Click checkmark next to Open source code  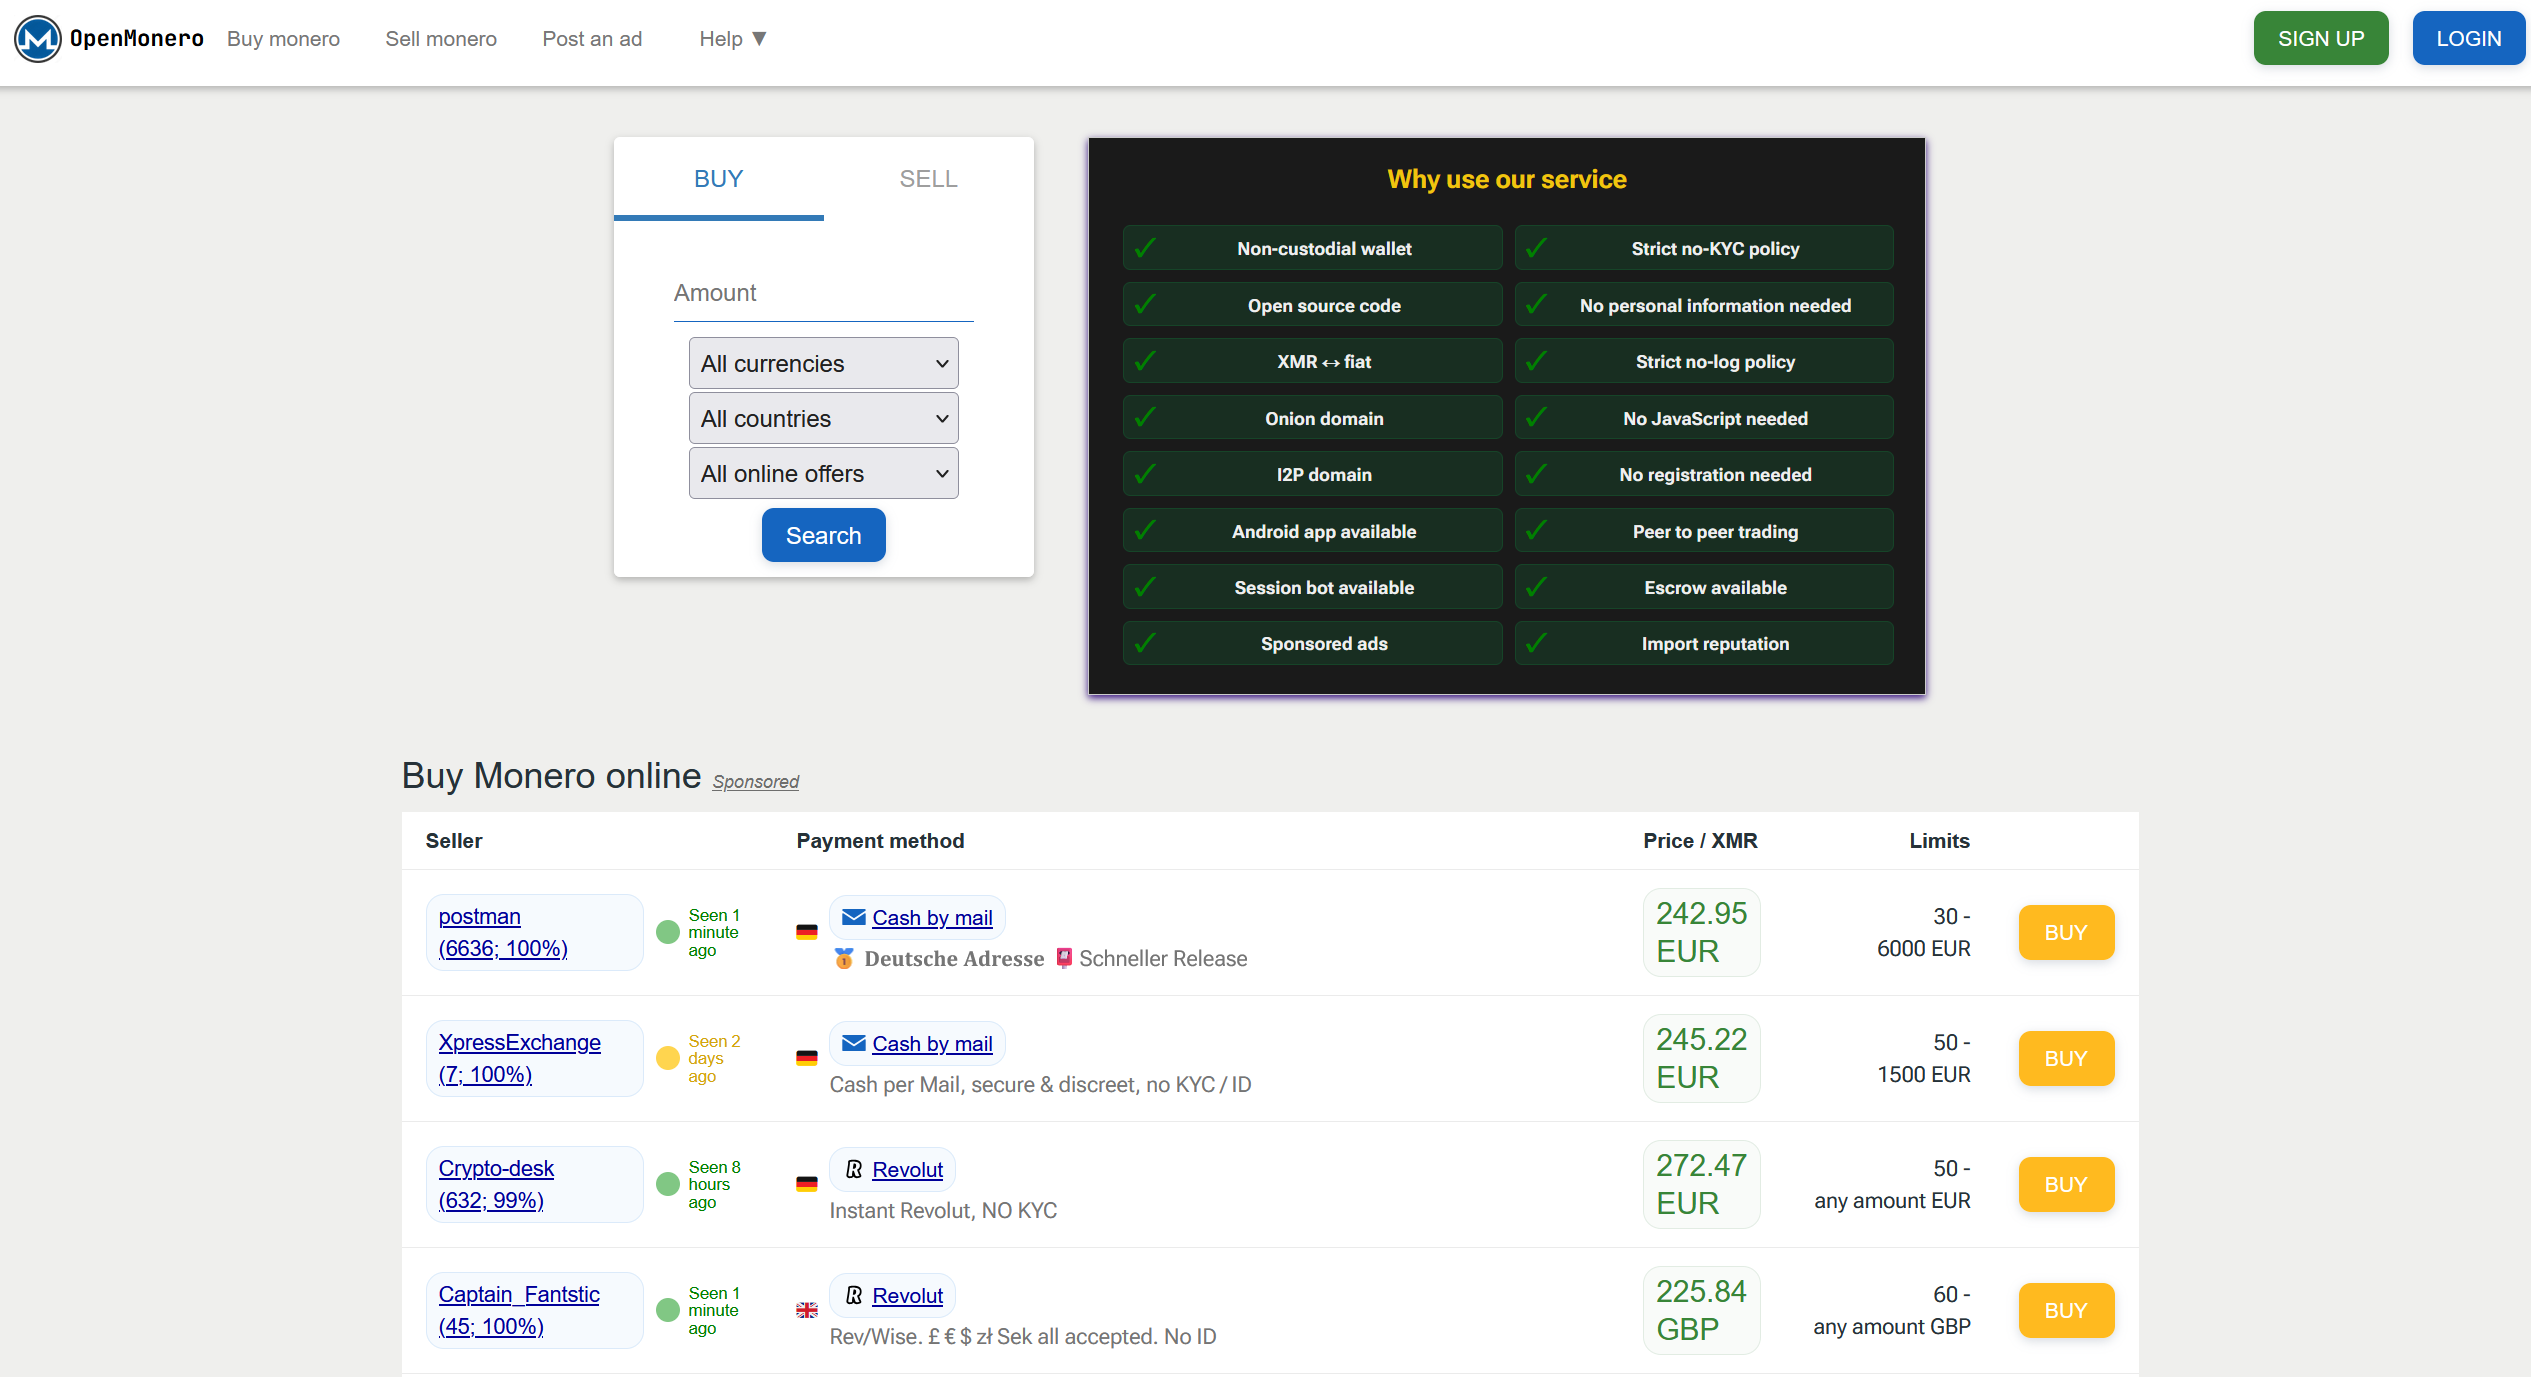tap(1146, 305)
